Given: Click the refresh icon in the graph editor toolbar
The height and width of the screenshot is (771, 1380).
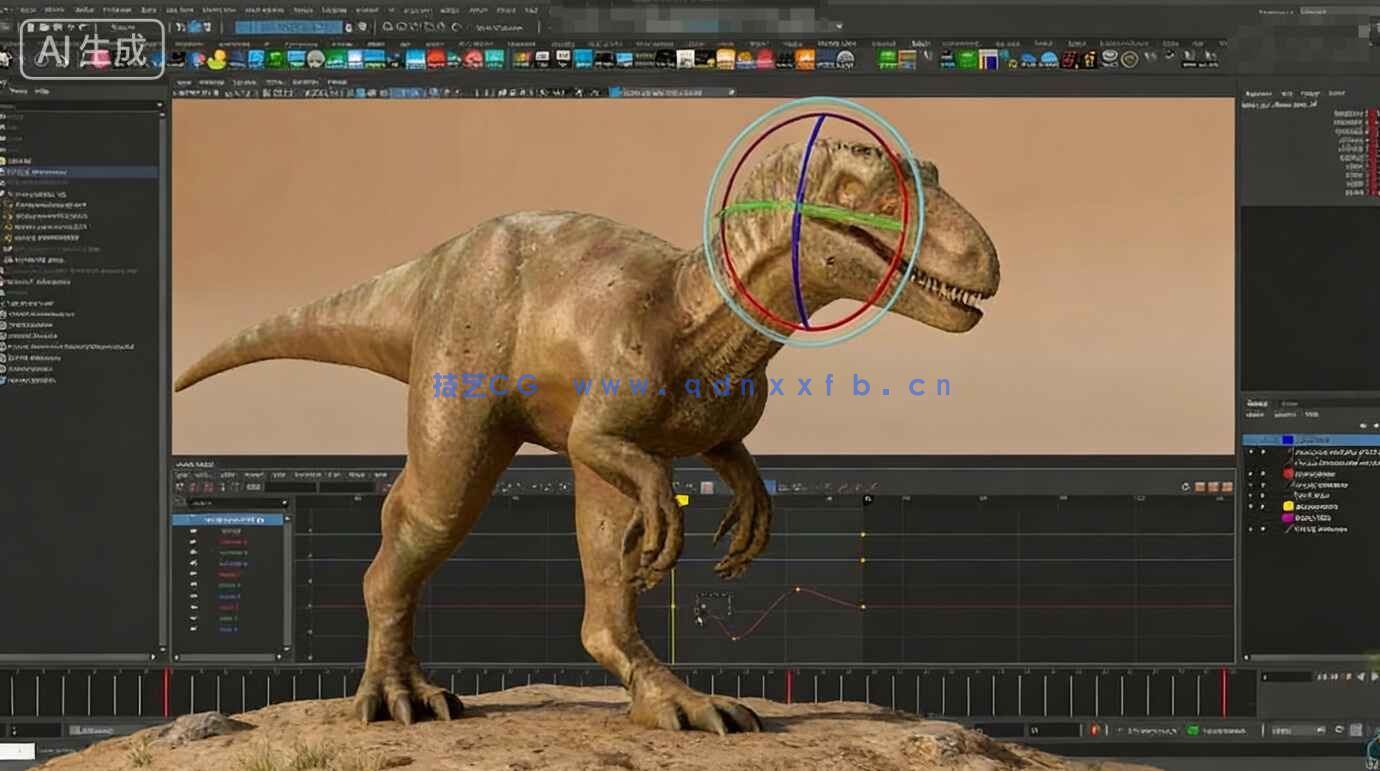Looking at the screenshot, I should click(x=1186, y=487).
